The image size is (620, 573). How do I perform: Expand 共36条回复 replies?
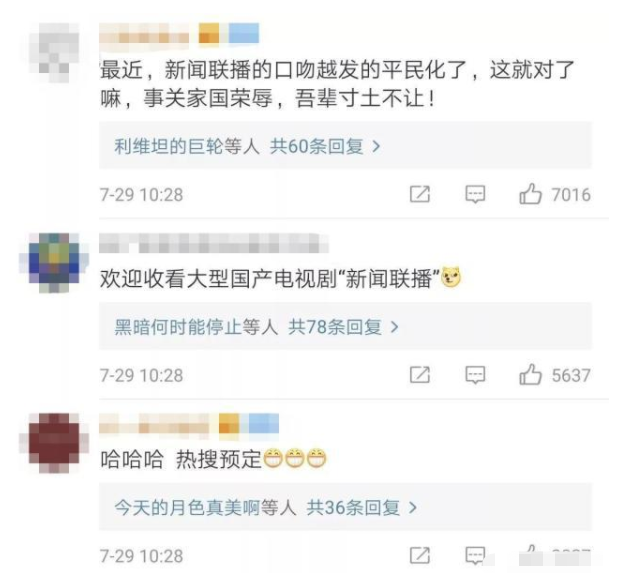361,507
